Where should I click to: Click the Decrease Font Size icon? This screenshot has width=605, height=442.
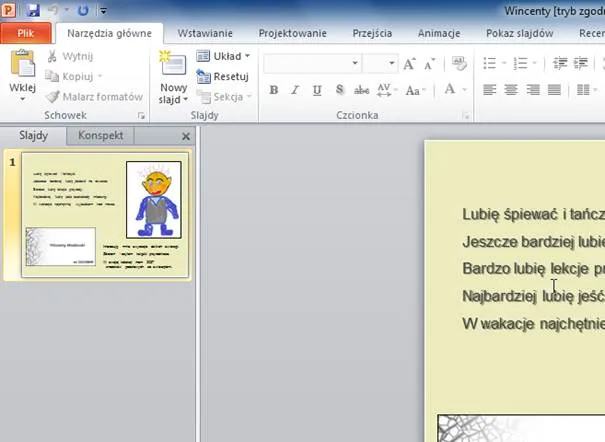429,64
